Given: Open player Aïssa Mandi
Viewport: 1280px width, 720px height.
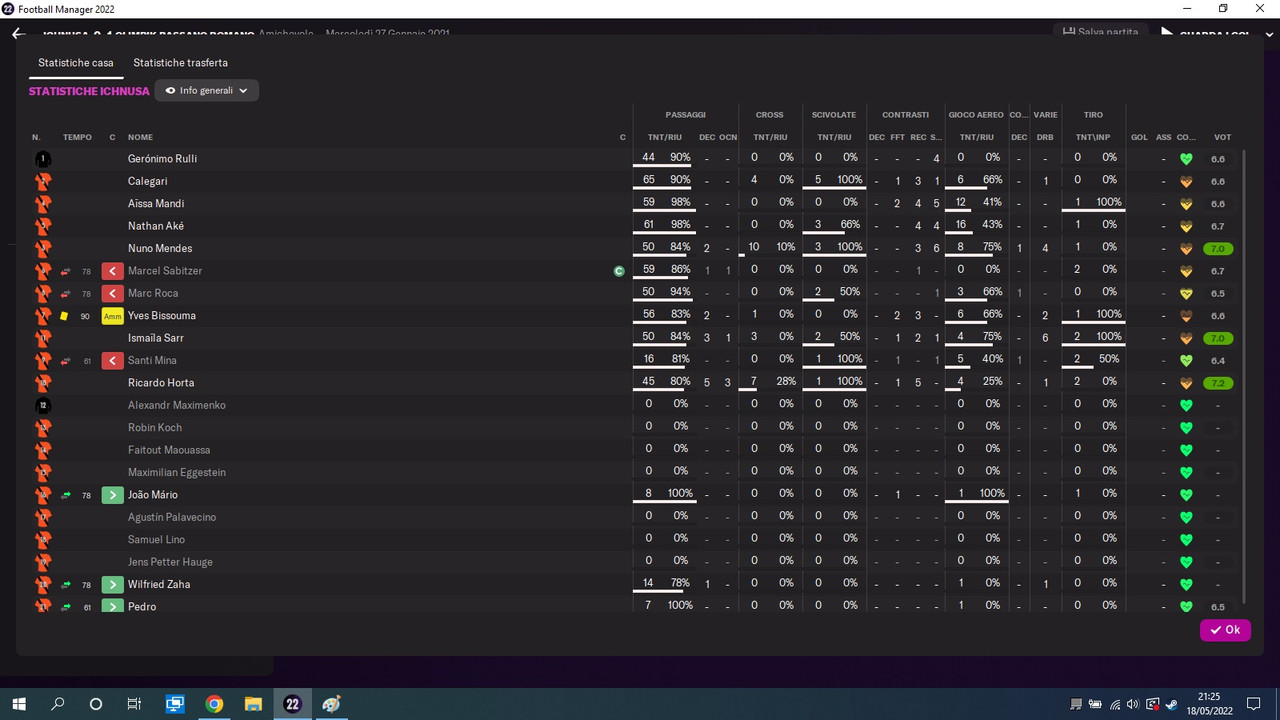Looking at the screenshot, I should click(x=156, y=203).
